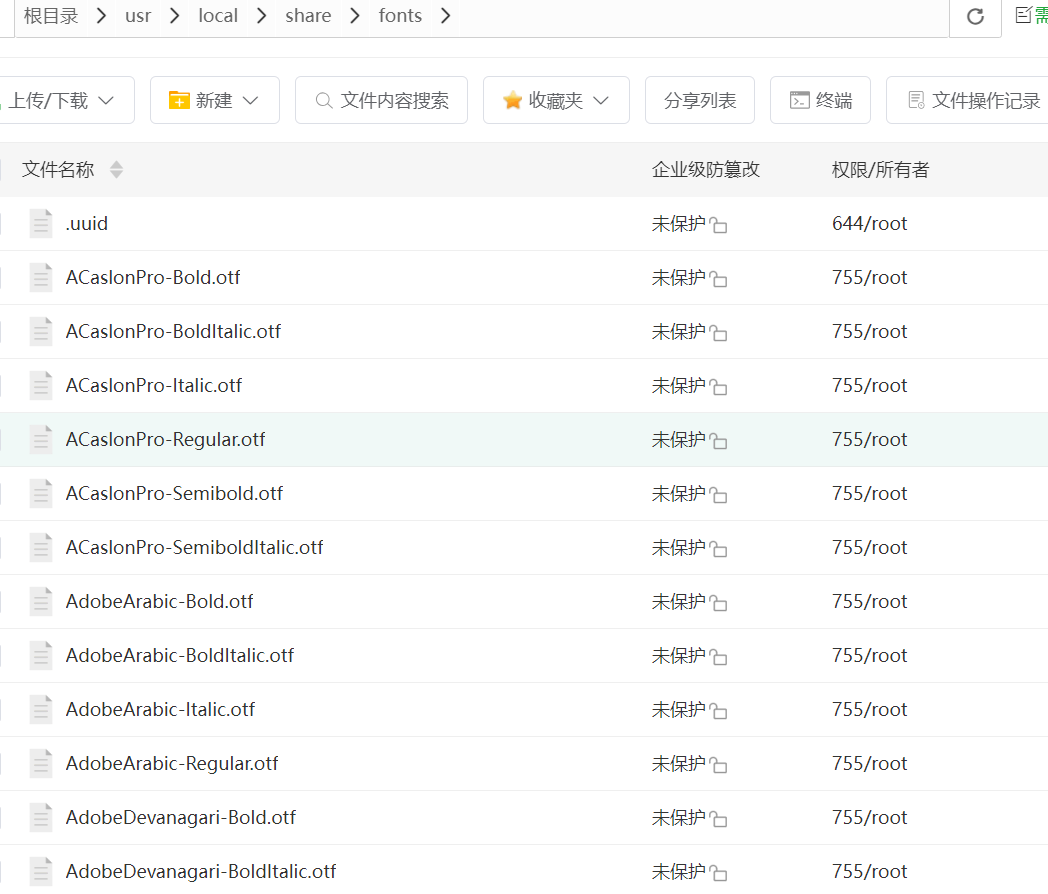Open the 分享列表 share list
Screen dimensions: 1048x894
[x=700, y=100]
